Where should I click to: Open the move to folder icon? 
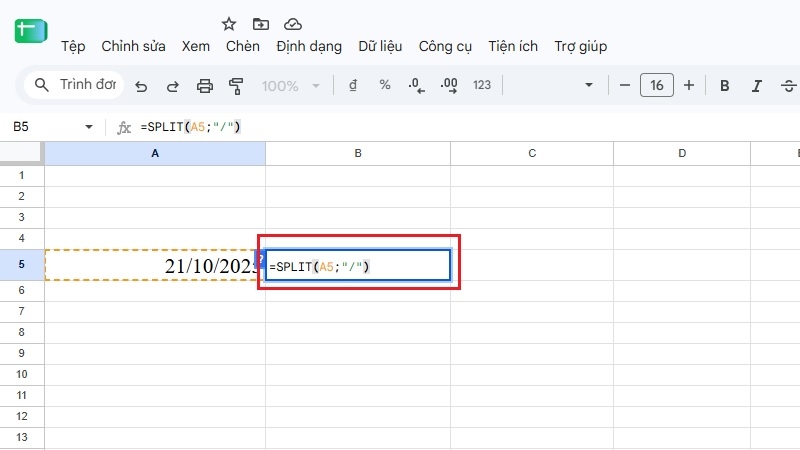click(x=261, y=24)
